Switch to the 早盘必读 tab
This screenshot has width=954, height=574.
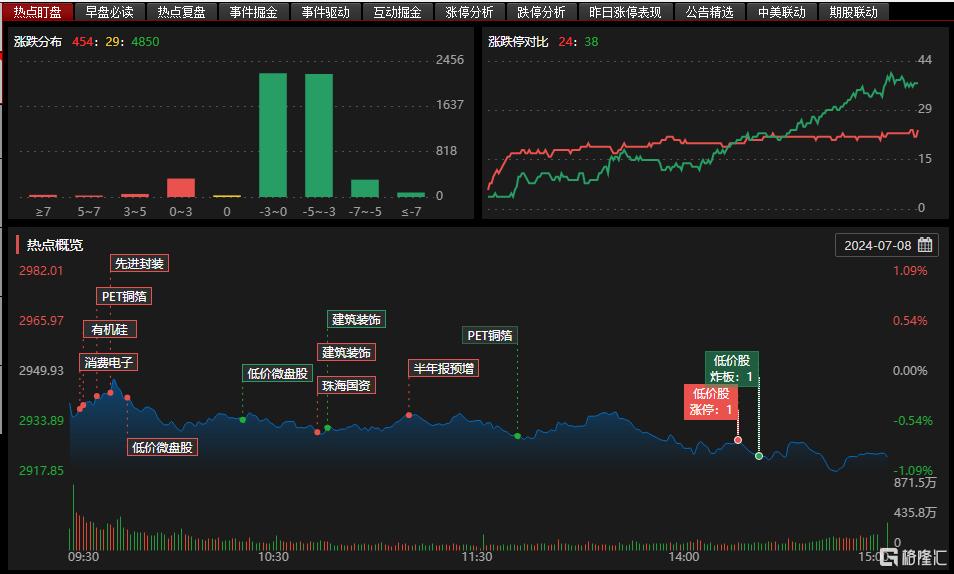pyautogui.click(x=110, y=12)
